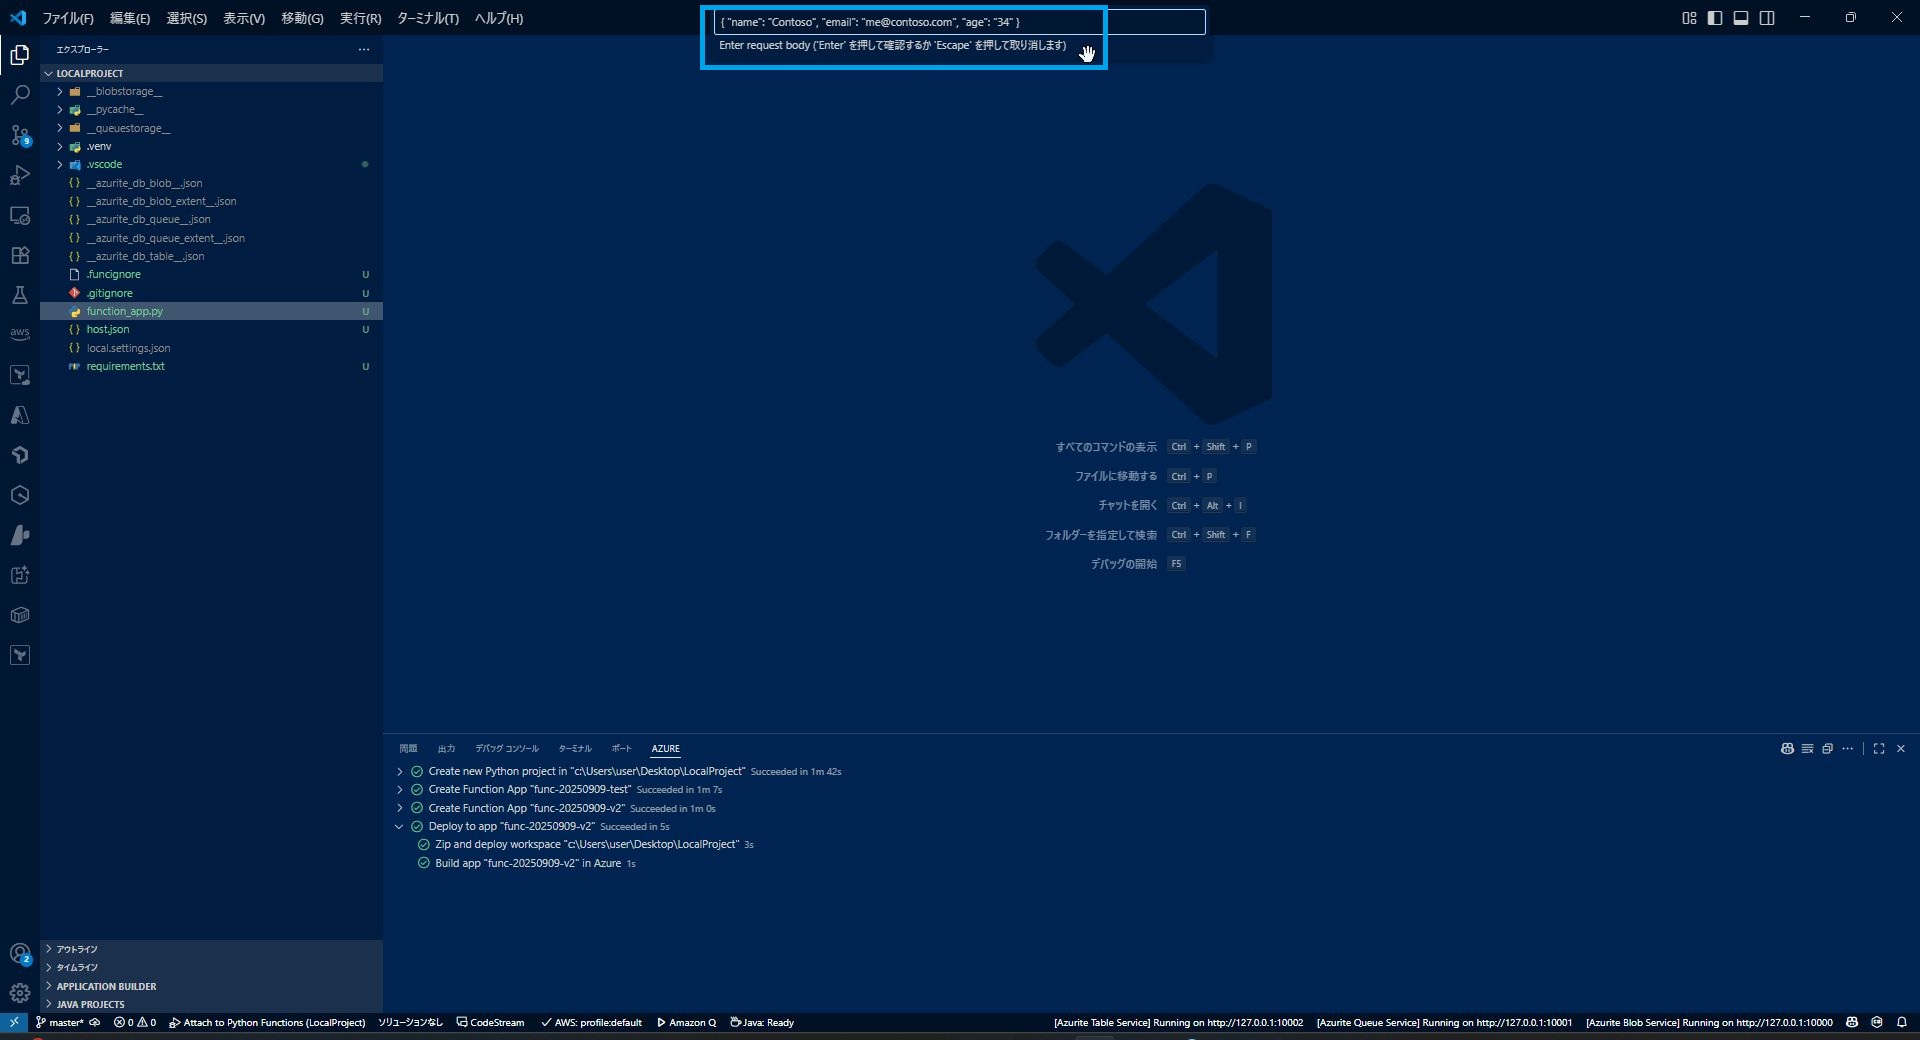The width and height of the screenshot is (1920, 1040).
Task: Collapse the Deploy to app func-20250909-v2 entry
Action: [400, 826]
